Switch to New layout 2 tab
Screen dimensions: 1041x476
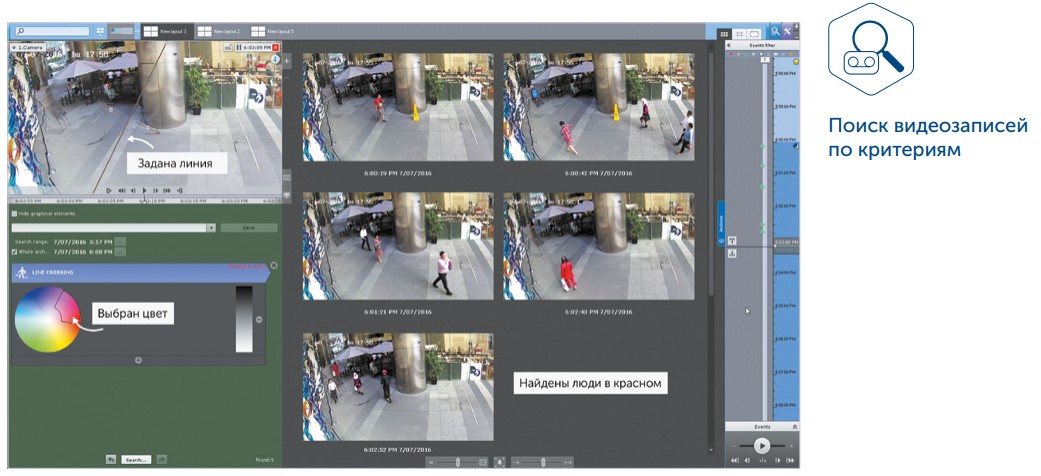tap(220, 31)
